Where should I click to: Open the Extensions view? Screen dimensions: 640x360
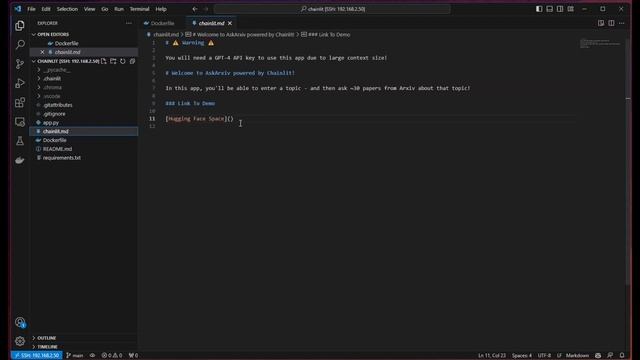coord(20,102)
